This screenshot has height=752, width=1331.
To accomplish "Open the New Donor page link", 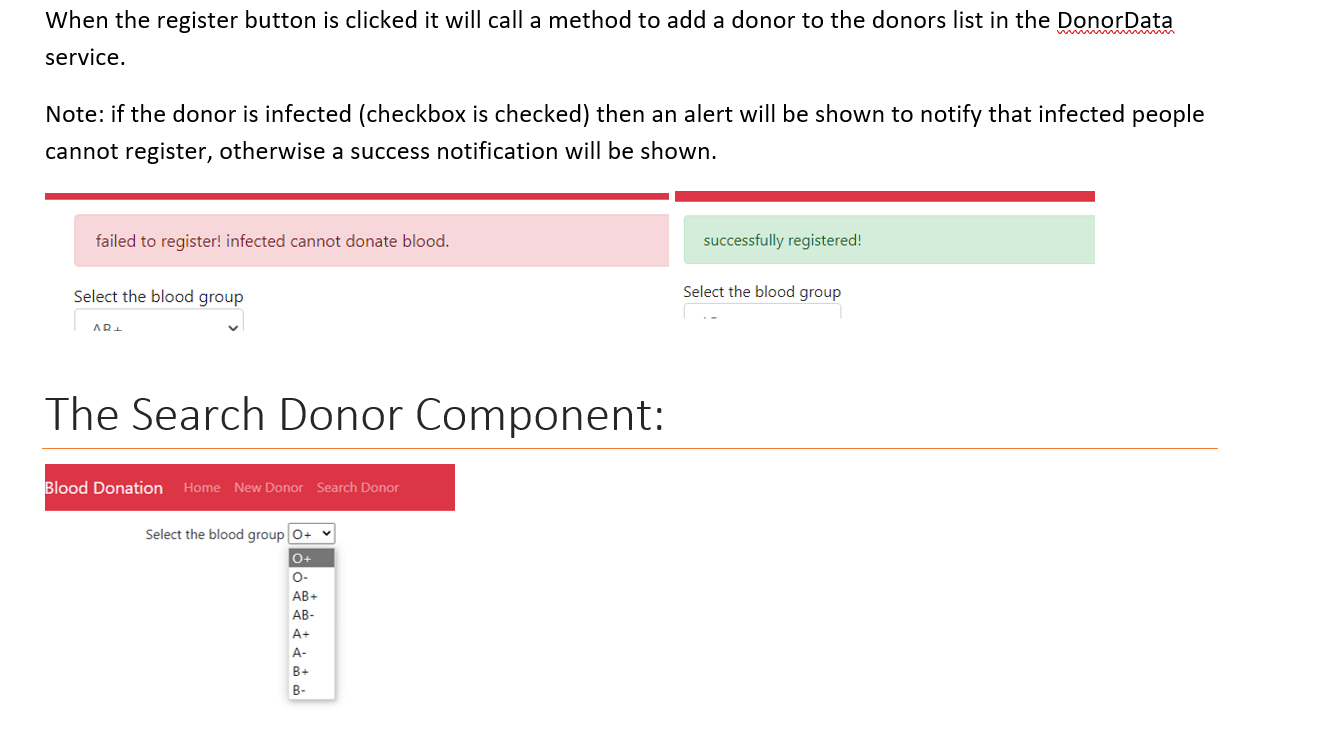I will coord(268,487).
